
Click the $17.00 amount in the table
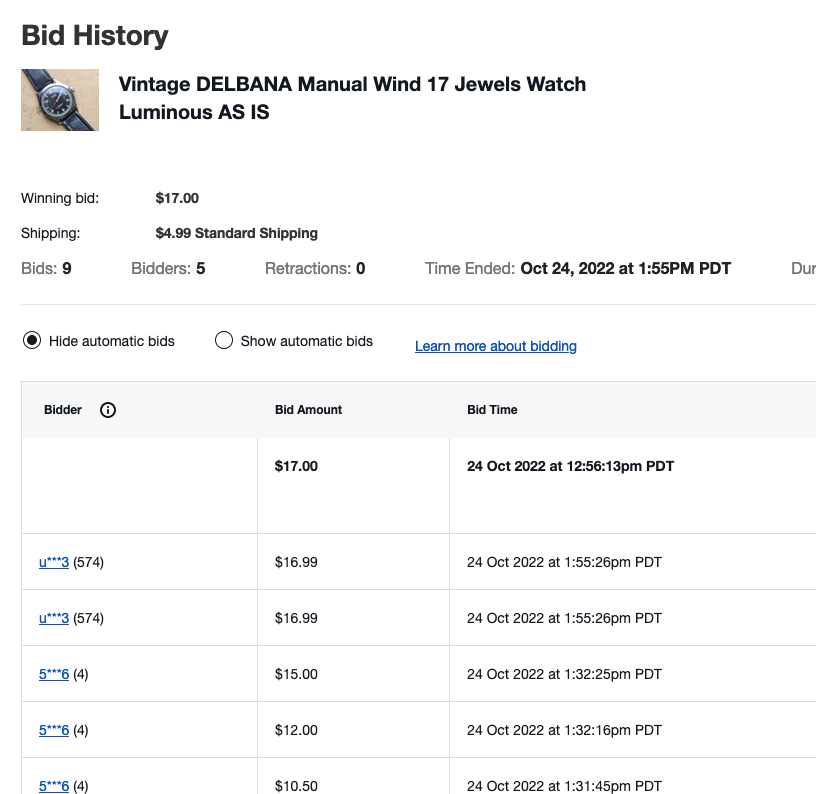296,466
